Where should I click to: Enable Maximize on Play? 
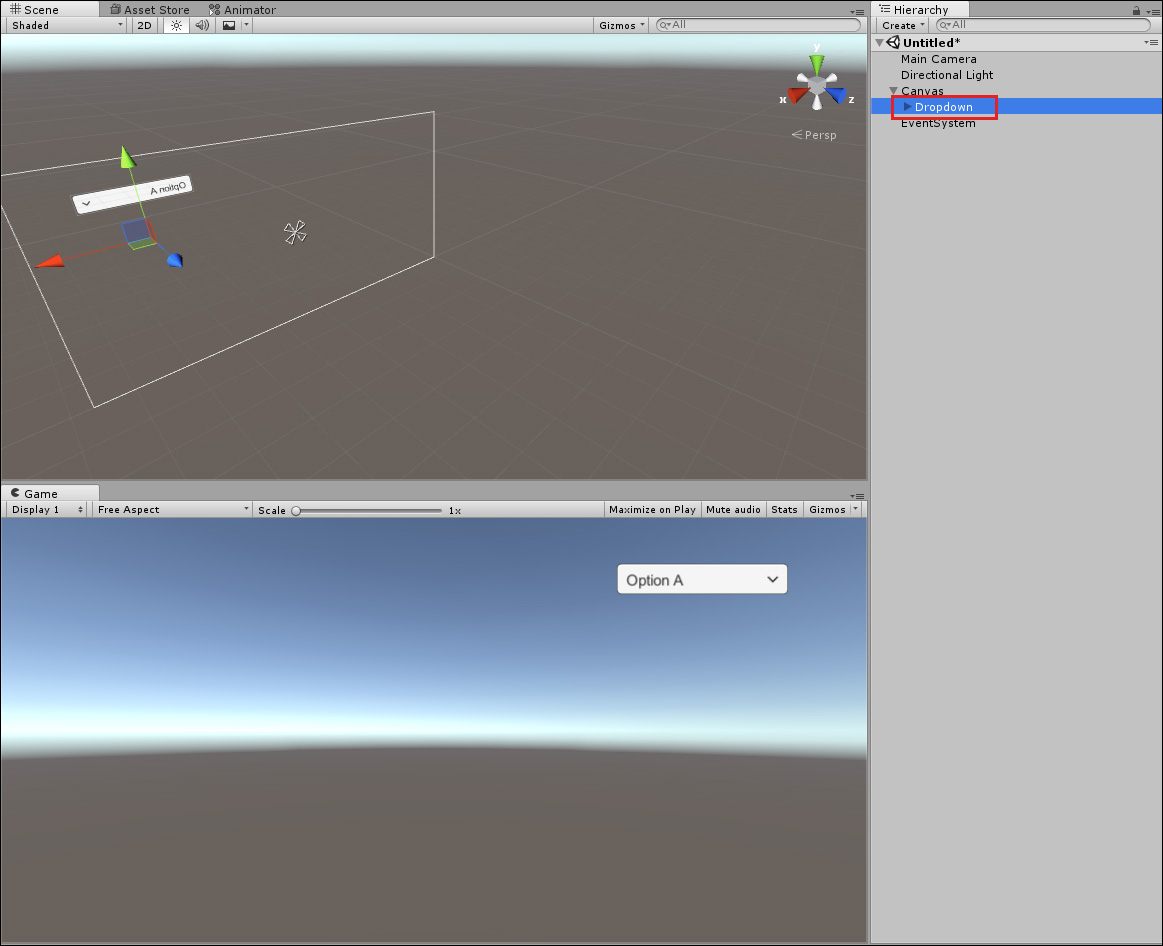pos(652,510)
